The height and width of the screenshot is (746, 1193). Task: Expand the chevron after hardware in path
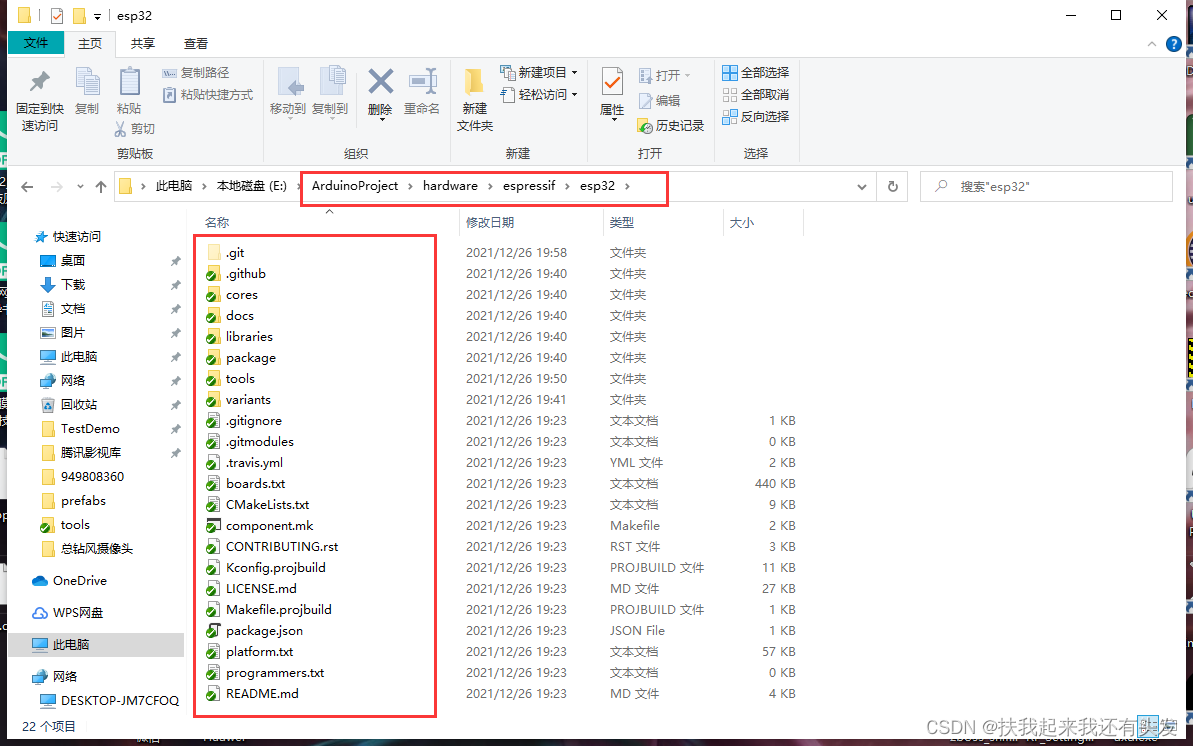click(x=490, y=186)
